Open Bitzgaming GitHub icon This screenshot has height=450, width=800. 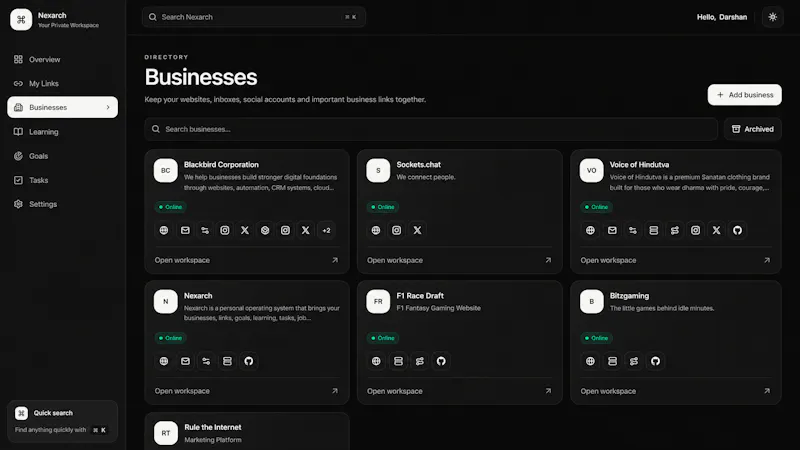(x=655, y=361)
